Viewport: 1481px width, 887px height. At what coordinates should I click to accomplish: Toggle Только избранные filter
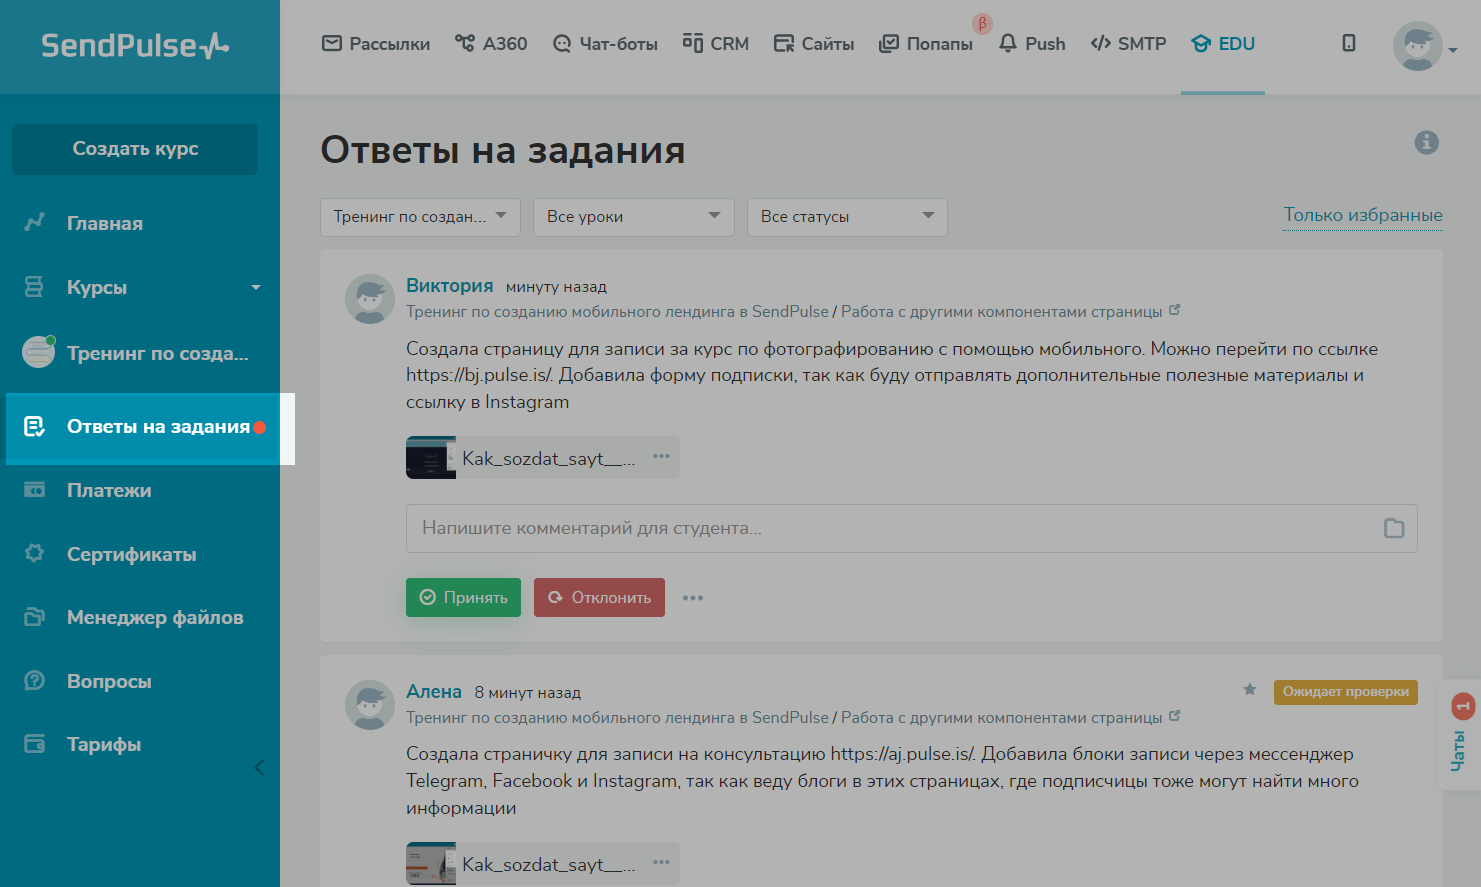pyautogui.click(x=1363, y=215)
